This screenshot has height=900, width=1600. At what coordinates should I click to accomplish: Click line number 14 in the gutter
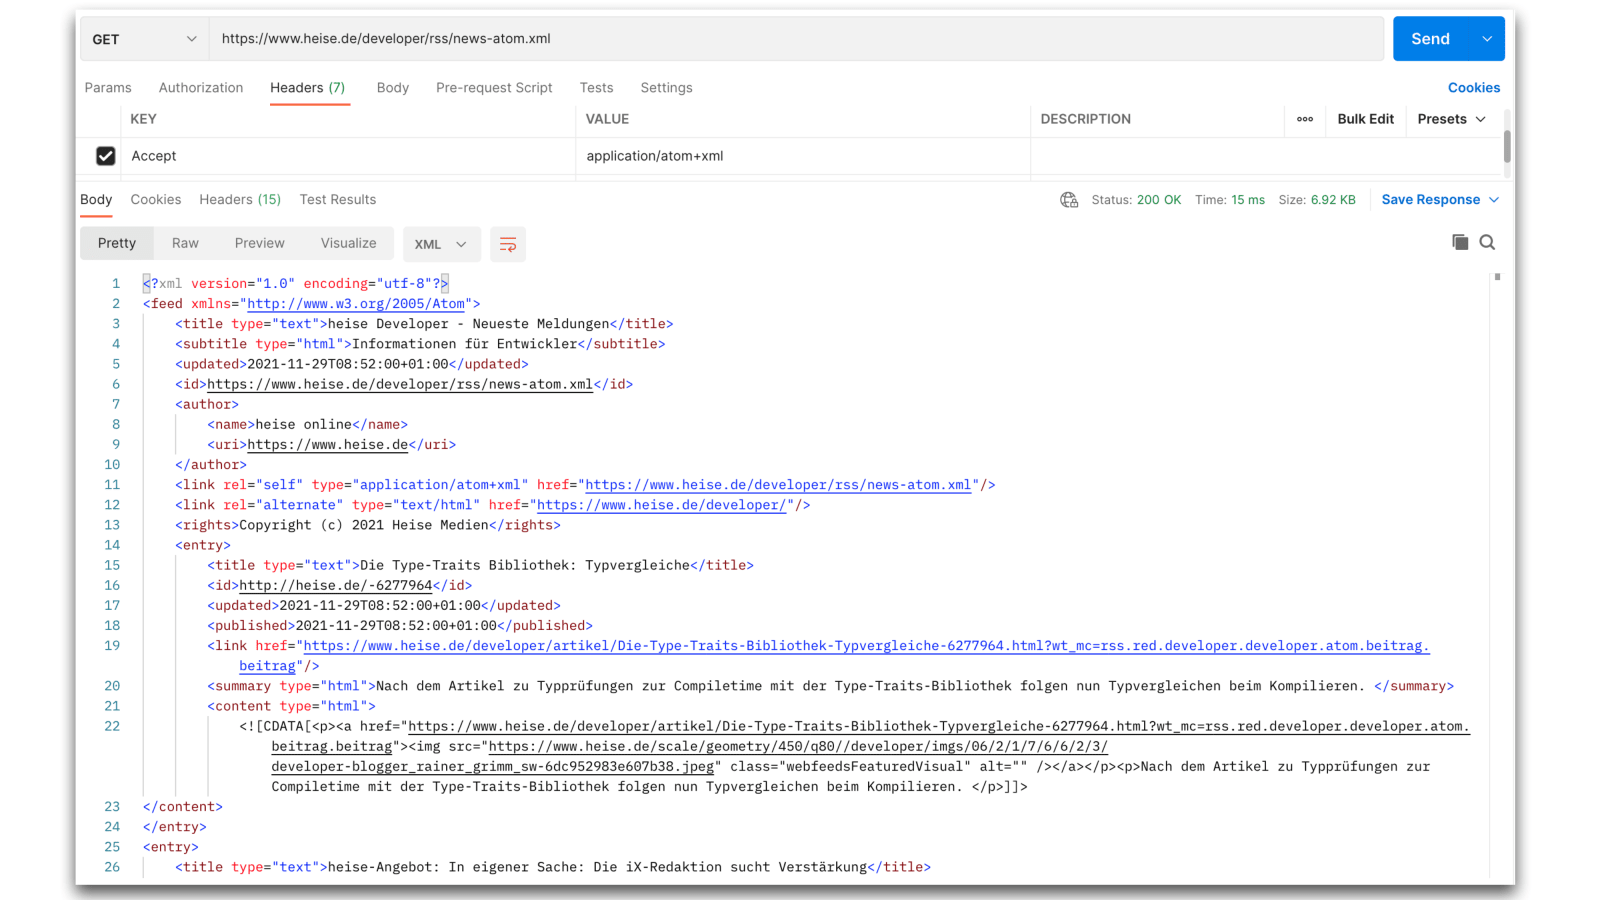112,545
